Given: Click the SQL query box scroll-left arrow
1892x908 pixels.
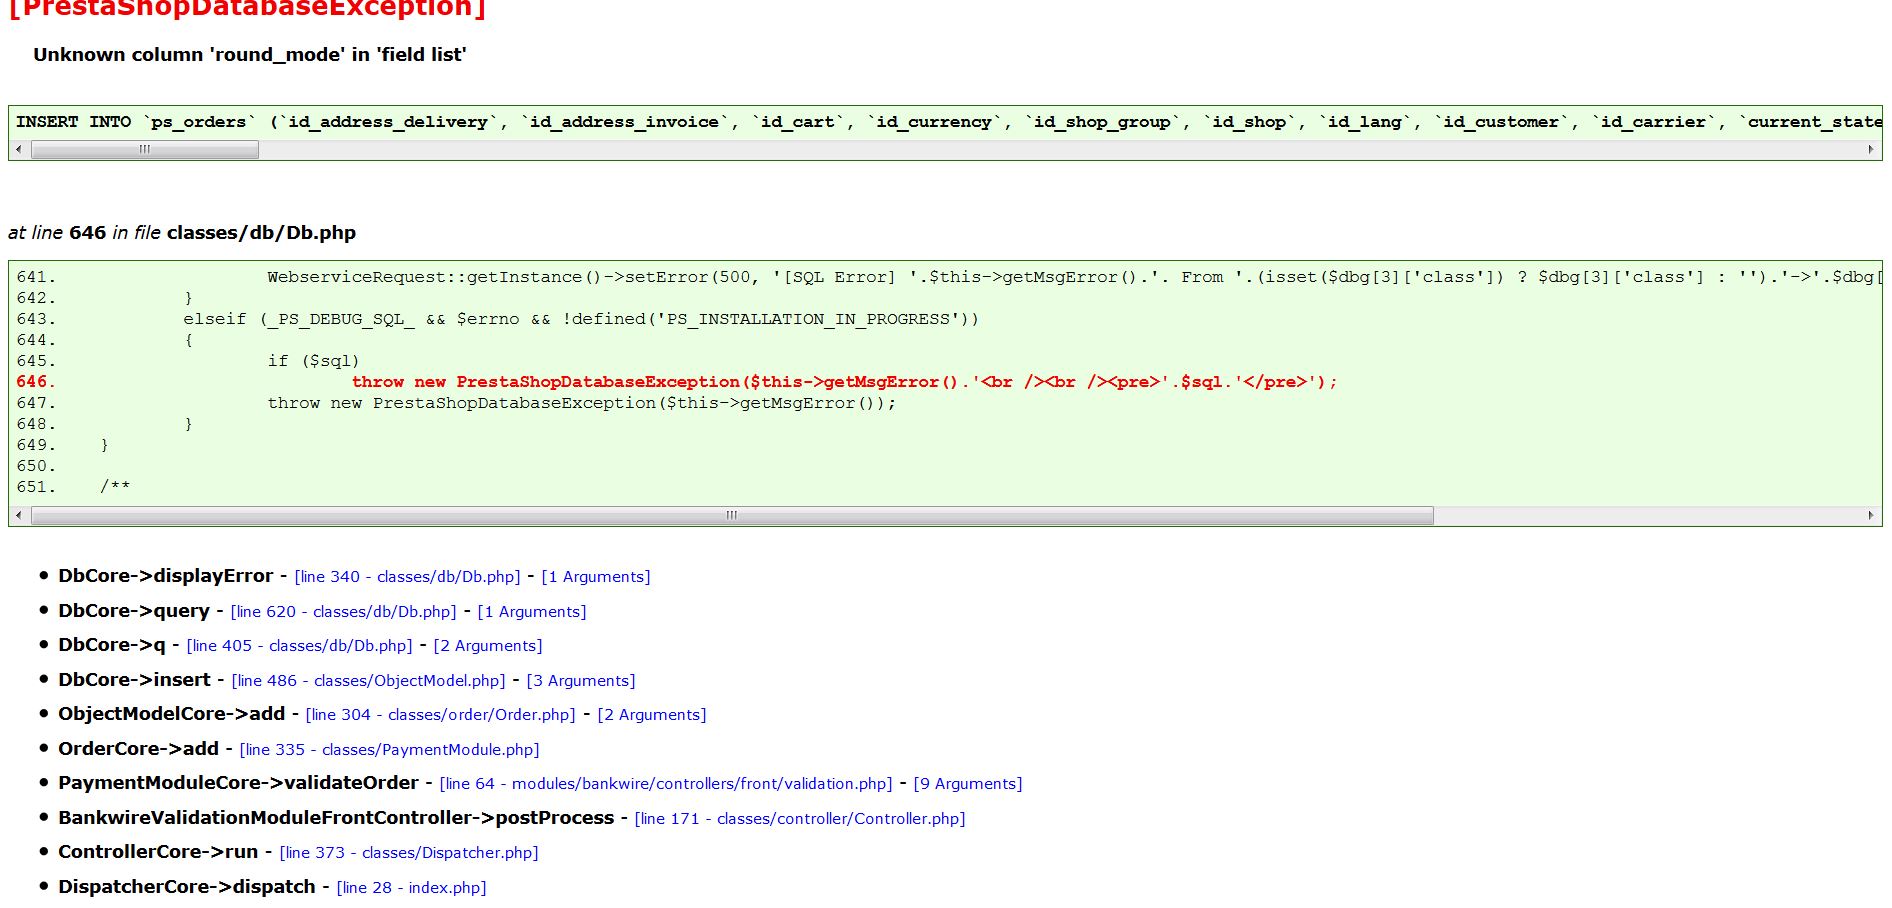Looking at the screenshot, I should tap(19, 150).
